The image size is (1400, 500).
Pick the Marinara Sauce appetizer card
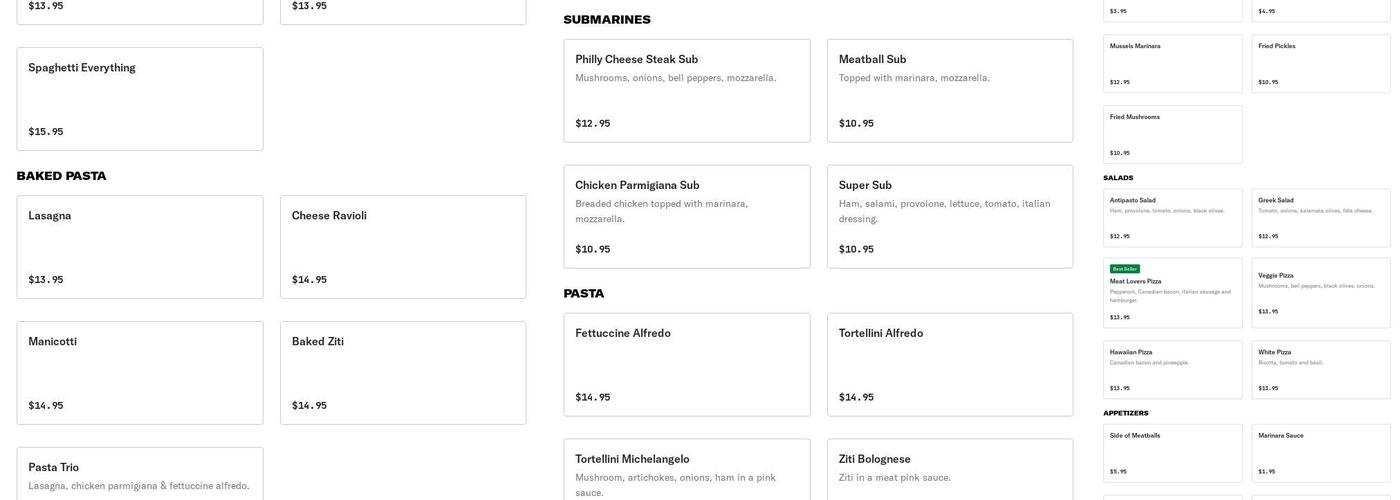pyautogui.click(x=1320, y=453)
